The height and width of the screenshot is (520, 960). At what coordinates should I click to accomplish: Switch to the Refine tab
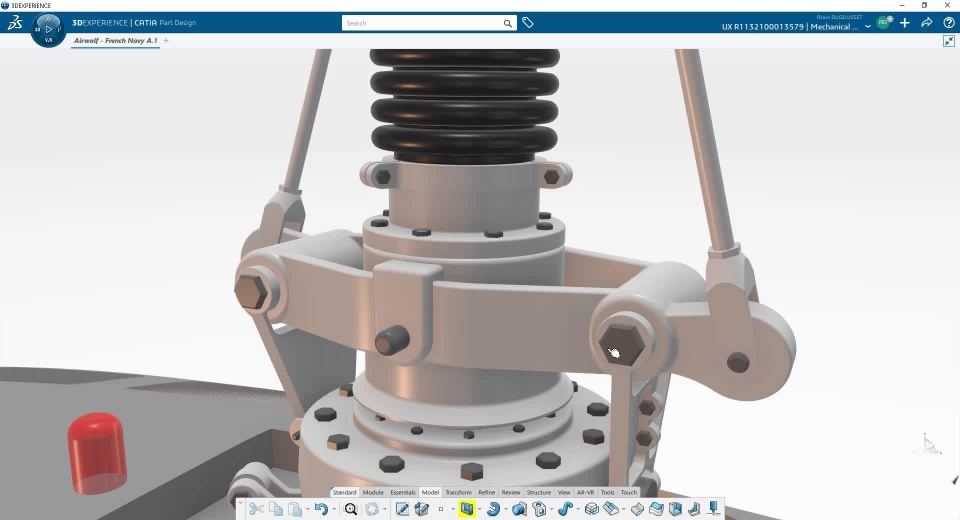coord(487,492)
